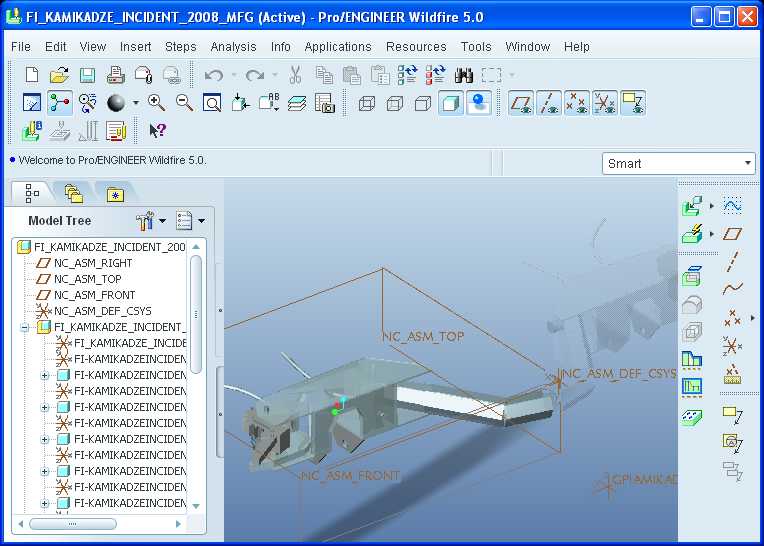
Task: Open Find tool with the binoculars icon
Action: click(463, 75)
